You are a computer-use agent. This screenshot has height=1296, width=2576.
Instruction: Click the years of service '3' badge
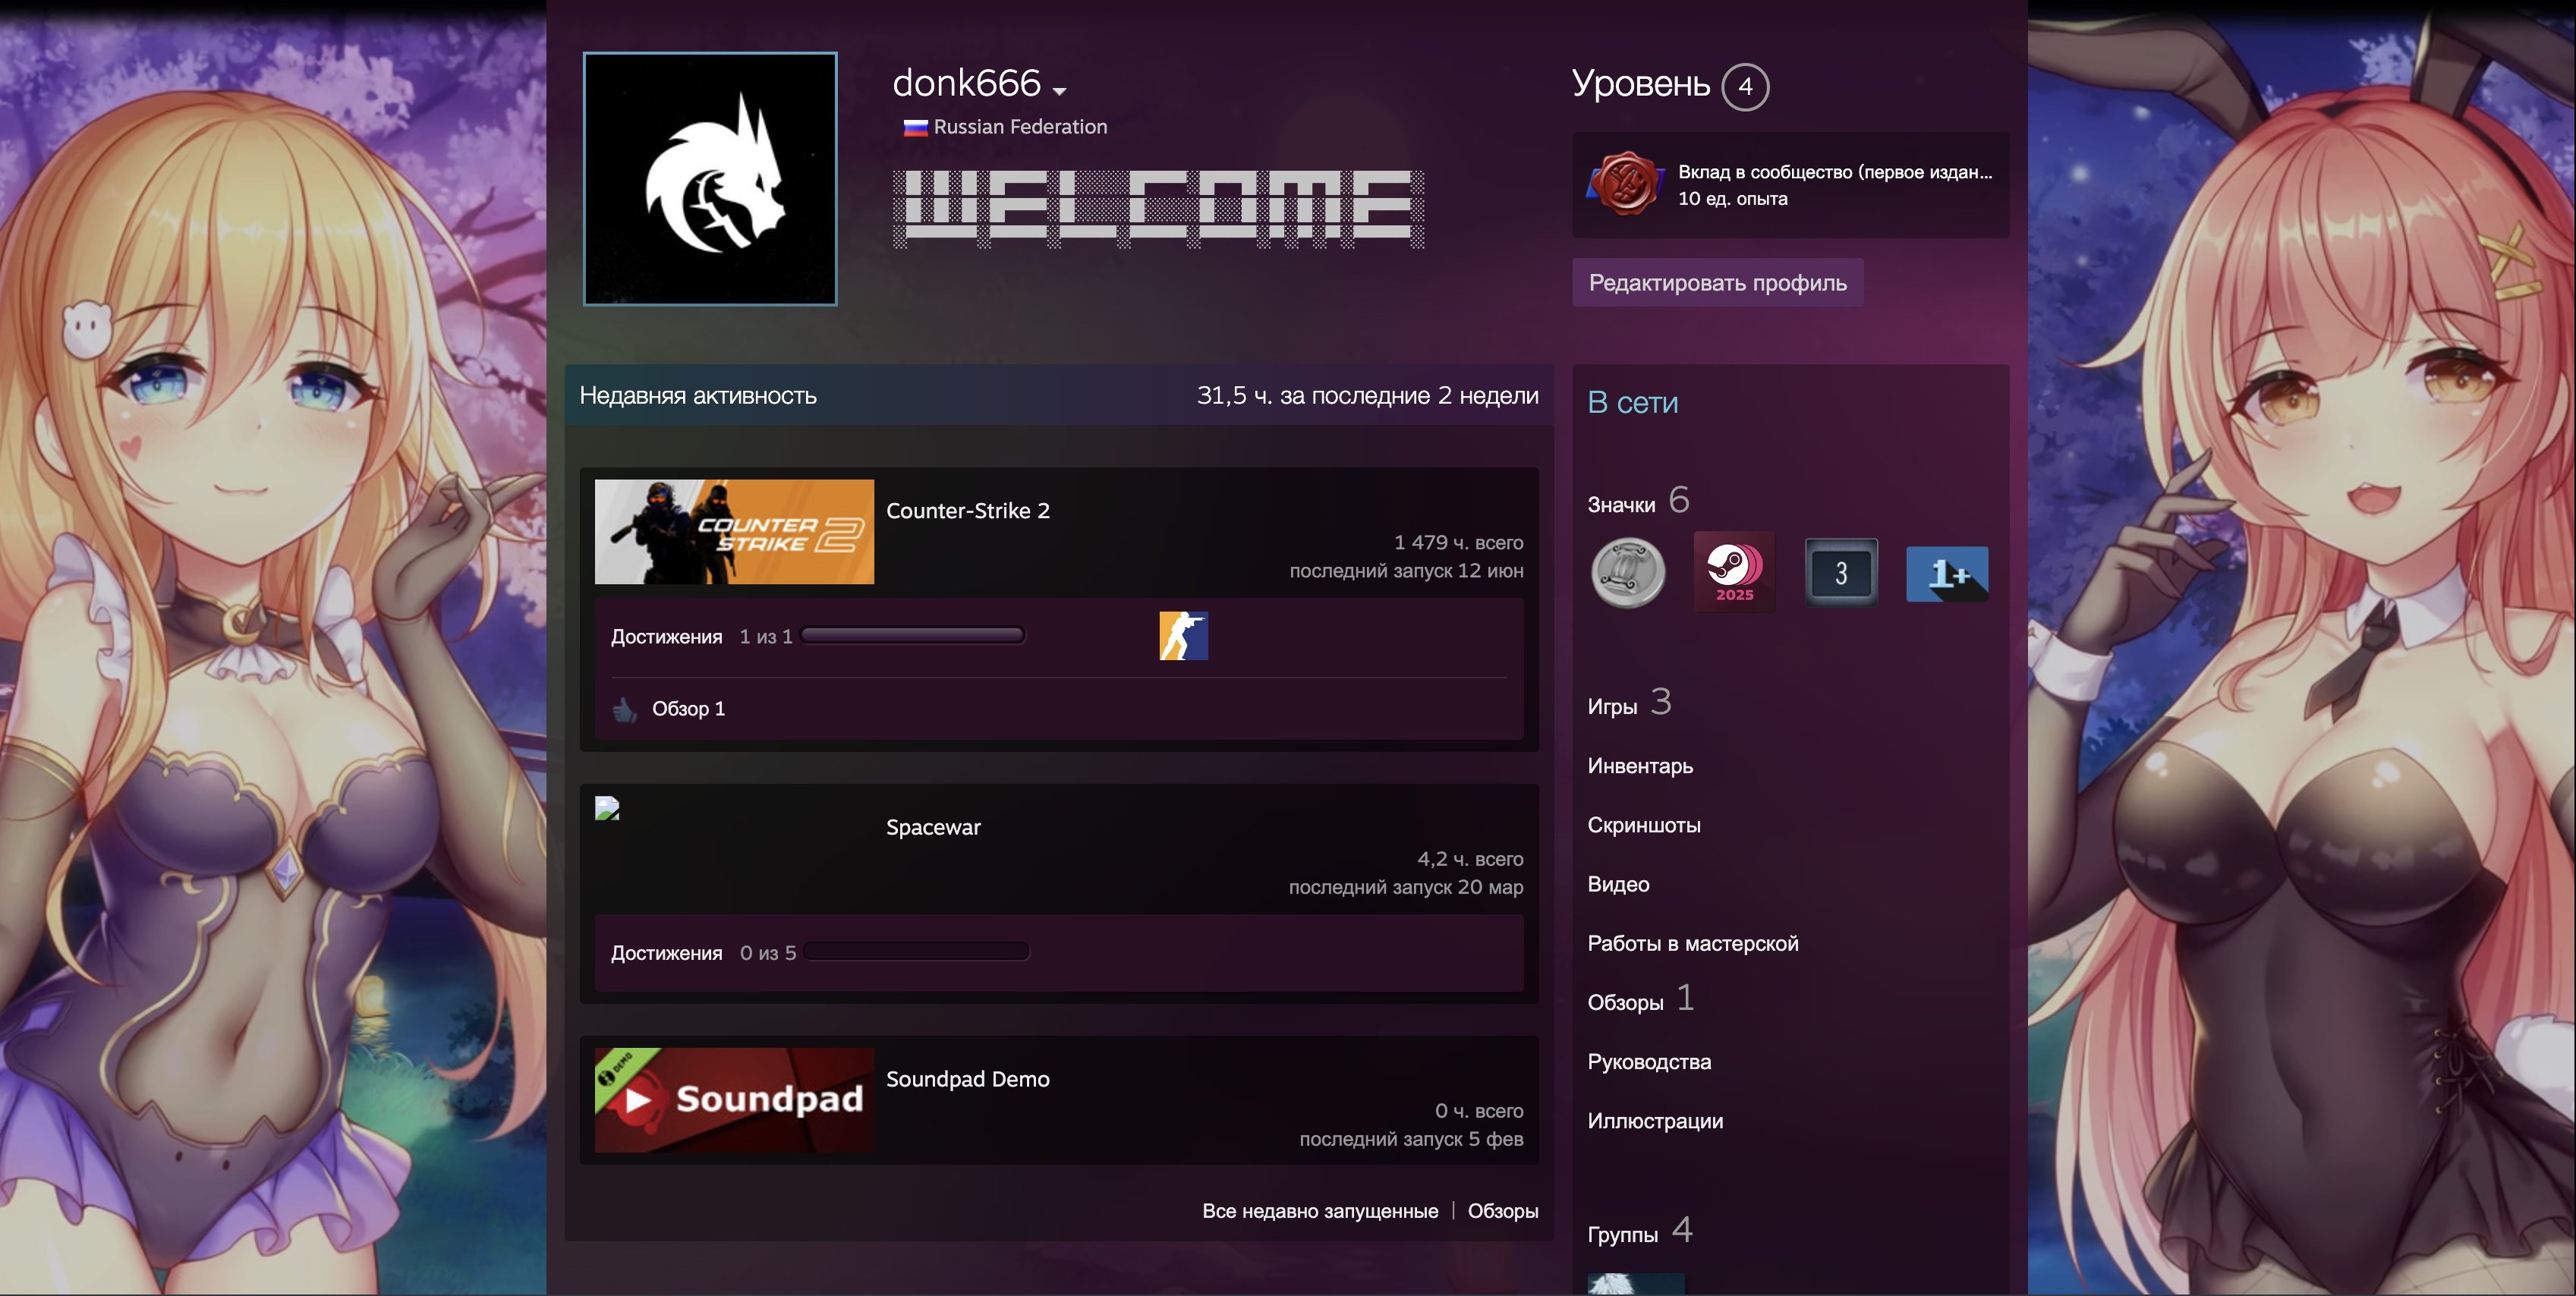[x=1841, y=573]
